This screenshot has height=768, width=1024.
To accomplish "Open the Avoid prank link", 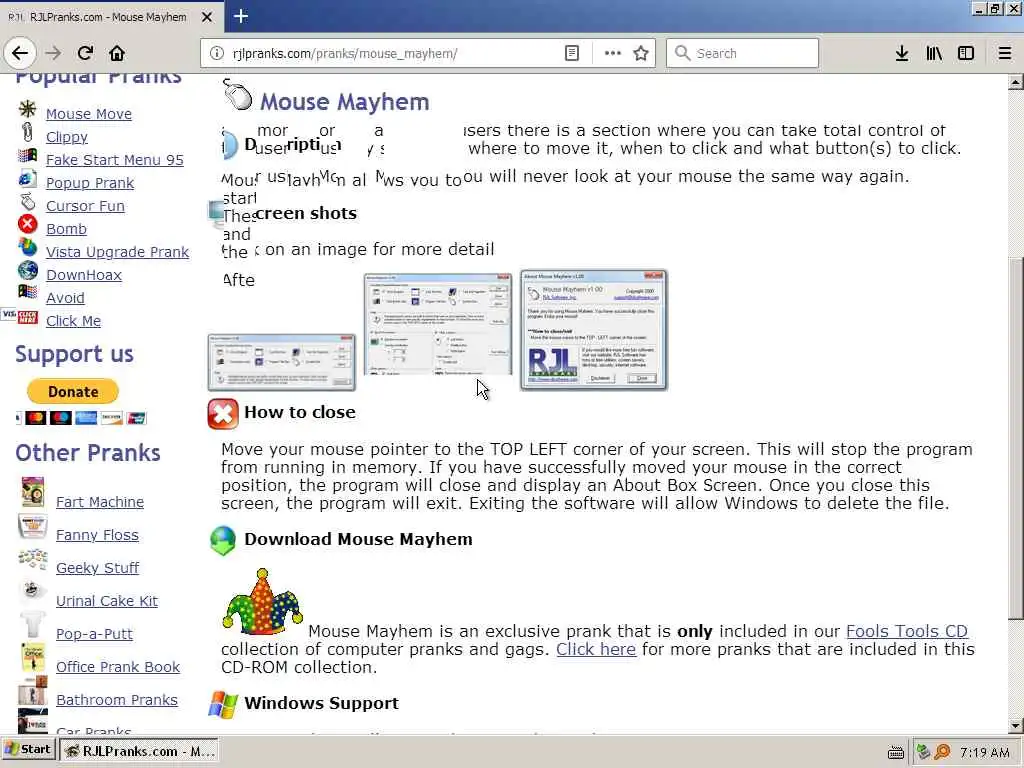I will coord(65,298).
